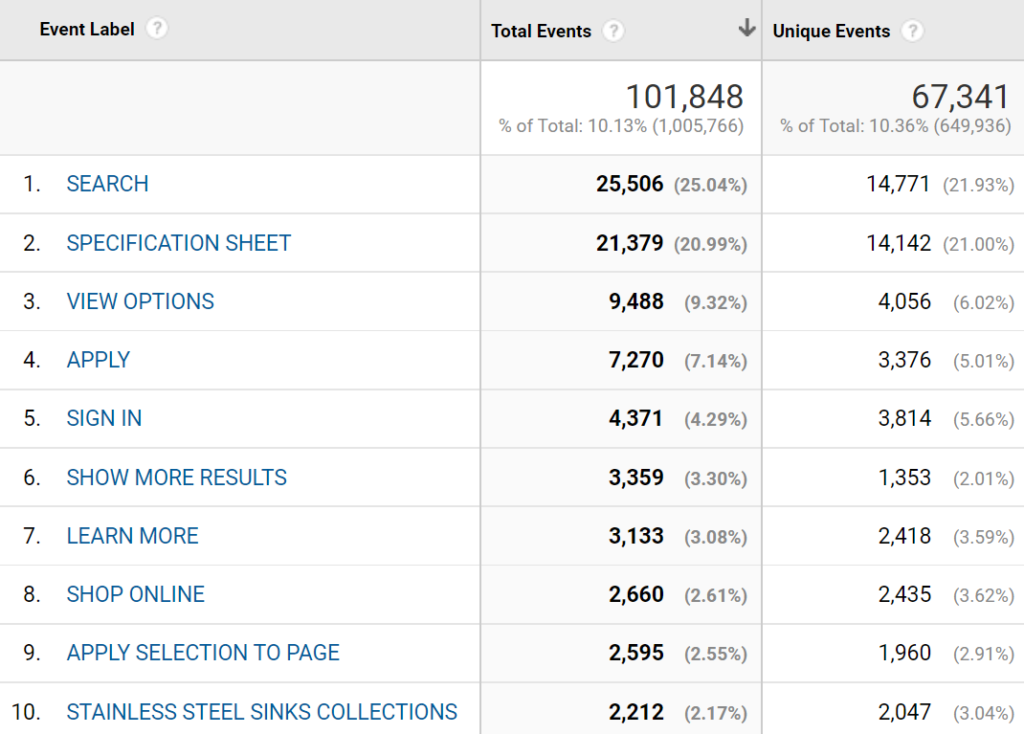The image size is (1024, 734).
Task: Select total events value 2,212
Action: (636, 712)
